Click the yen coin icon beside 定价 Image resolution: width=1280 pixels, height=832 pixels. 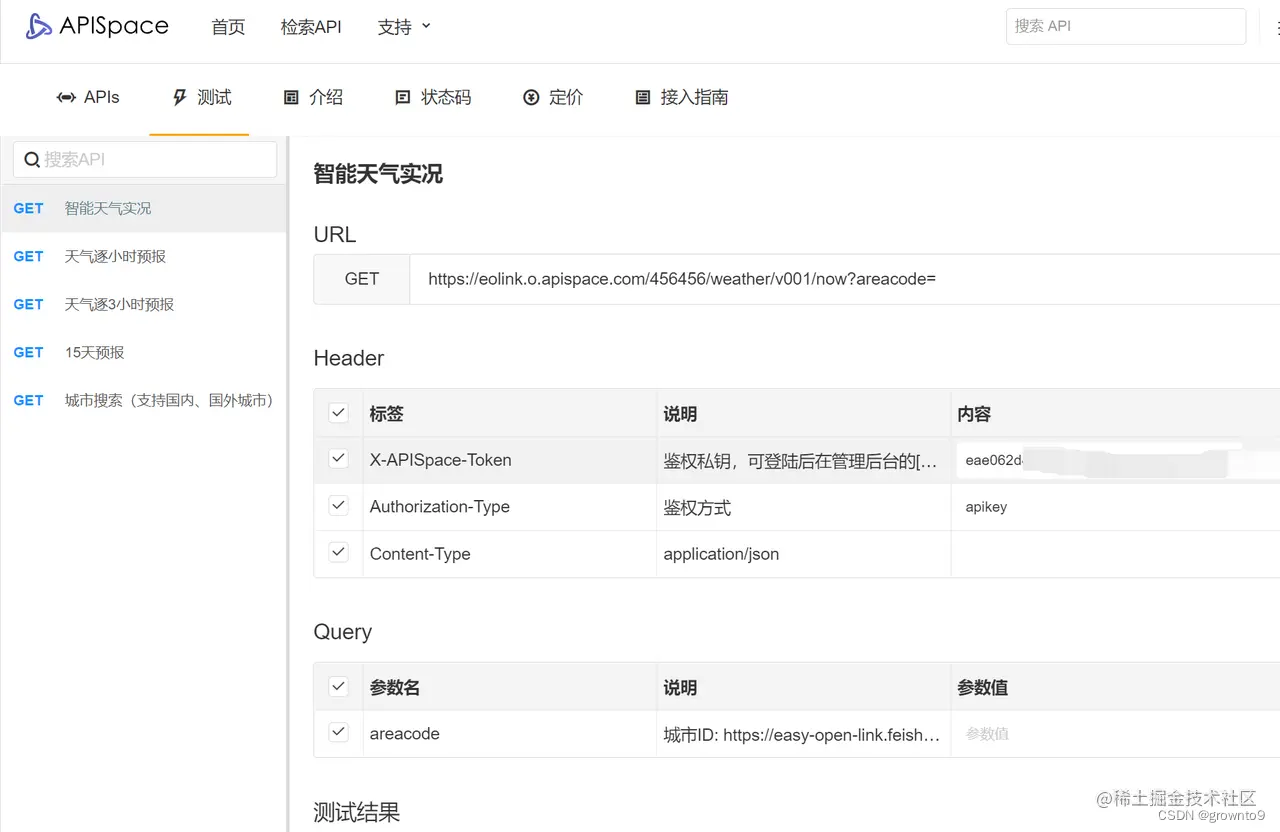tap(531, 97)
